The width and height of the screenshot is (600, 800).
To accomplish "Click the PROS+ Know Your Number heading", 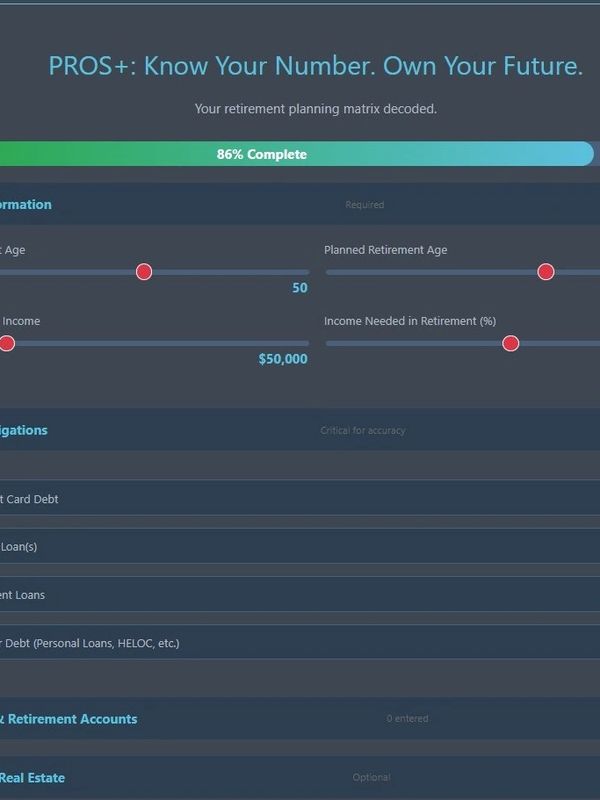I will [315, 67].
